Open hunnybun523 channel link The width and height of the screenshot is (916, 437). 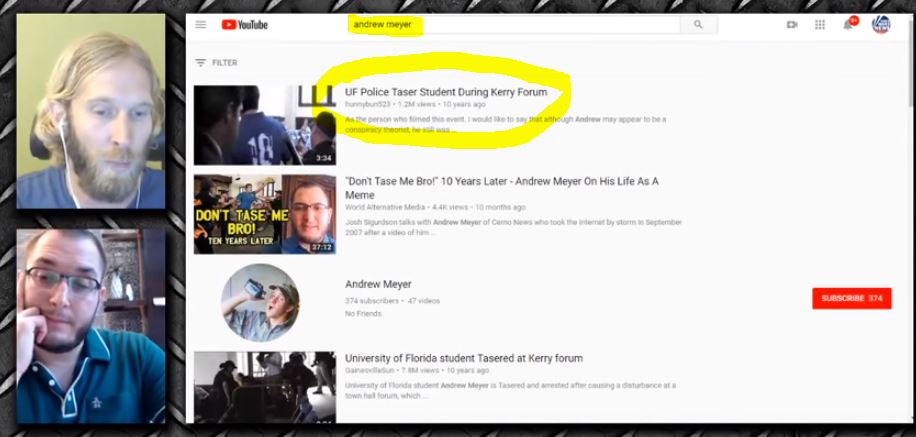point(368,105)
